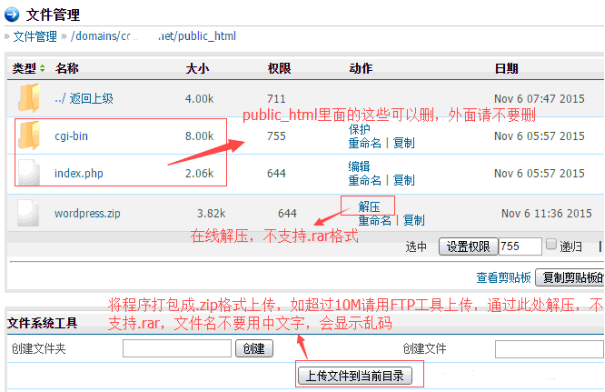The height and width of the screenshot is (392, 605).
Task: Open 查看剪贴板 link
Action: point(504,277)
